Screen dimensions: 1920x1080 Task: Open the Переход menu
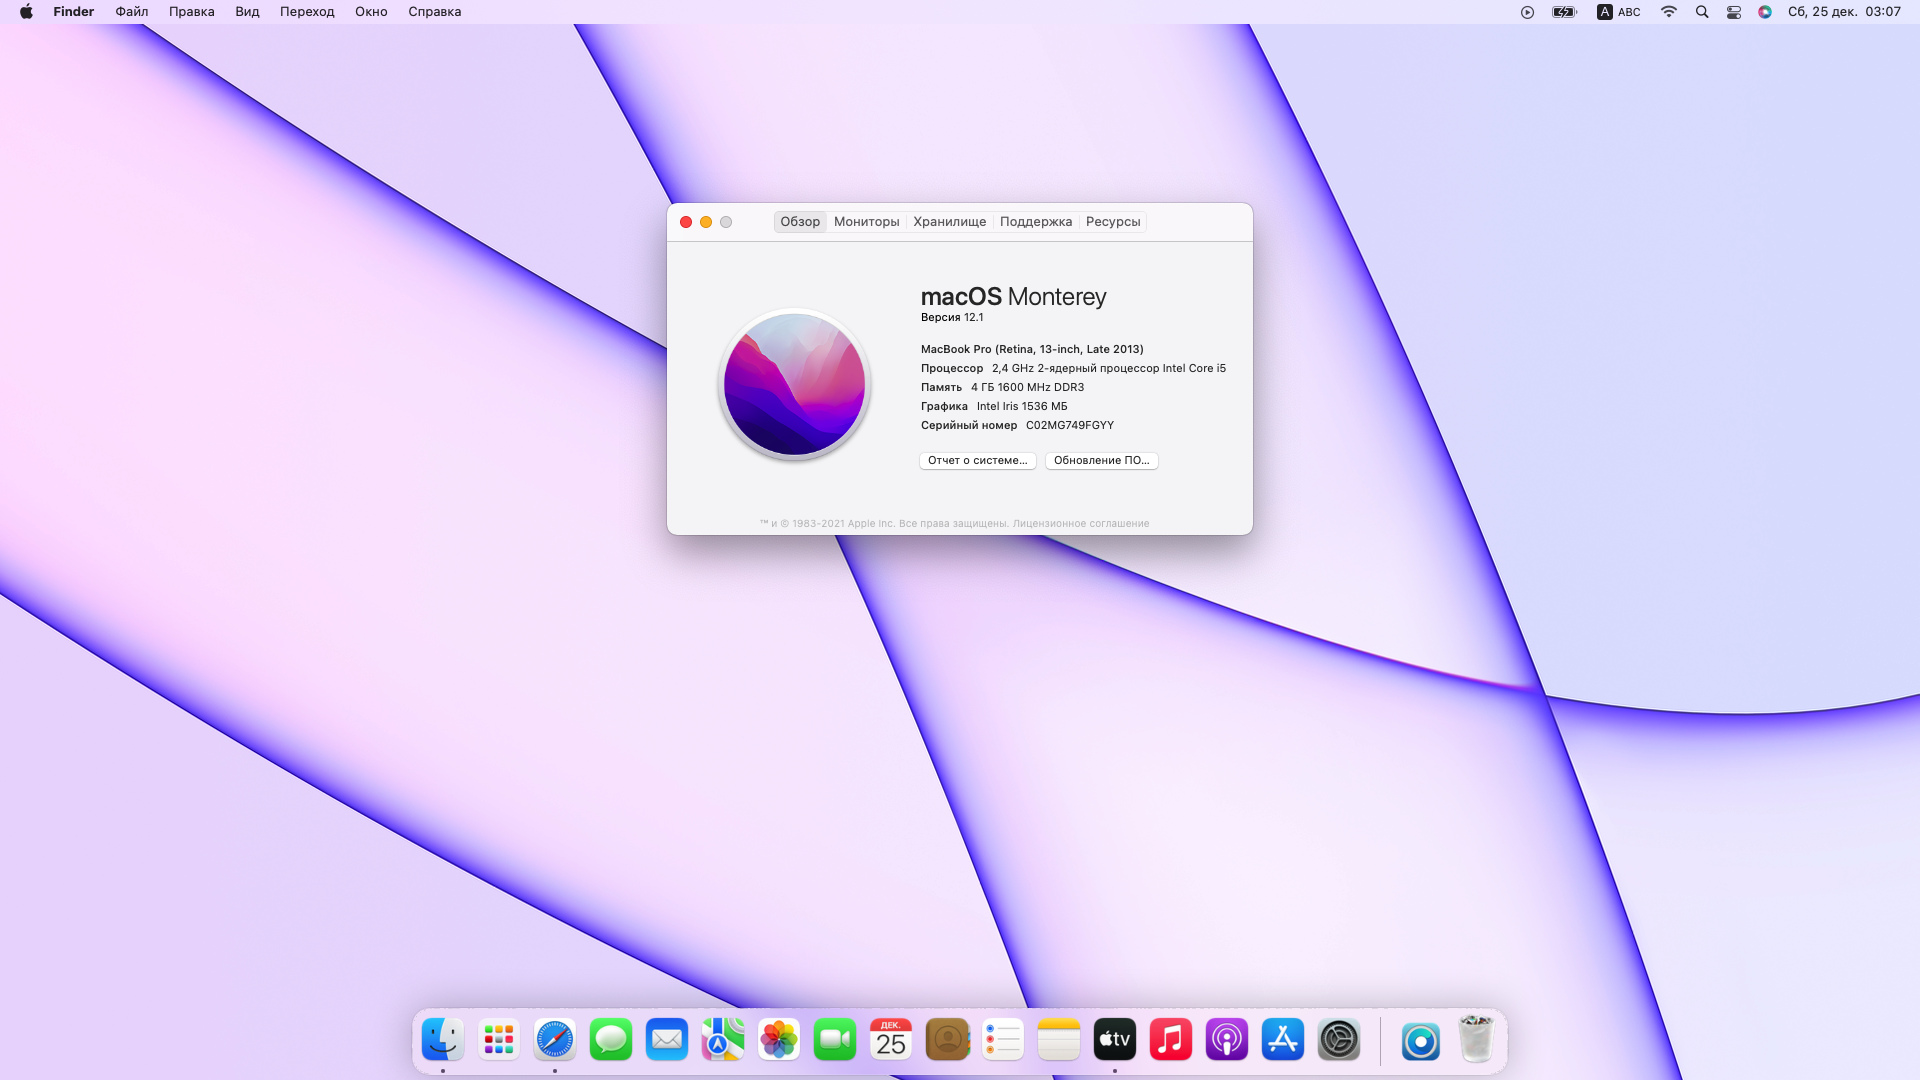pos(307,12)
